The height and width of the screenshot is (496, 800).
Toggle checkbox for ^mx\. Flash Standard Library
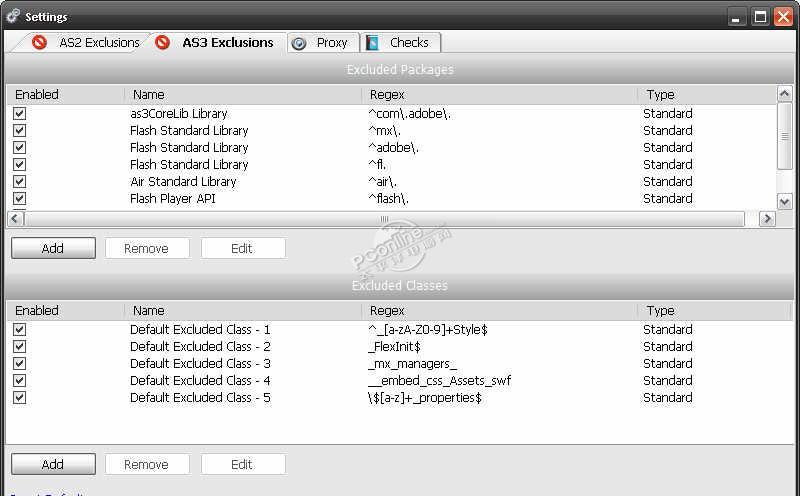[x=19, y=131]
